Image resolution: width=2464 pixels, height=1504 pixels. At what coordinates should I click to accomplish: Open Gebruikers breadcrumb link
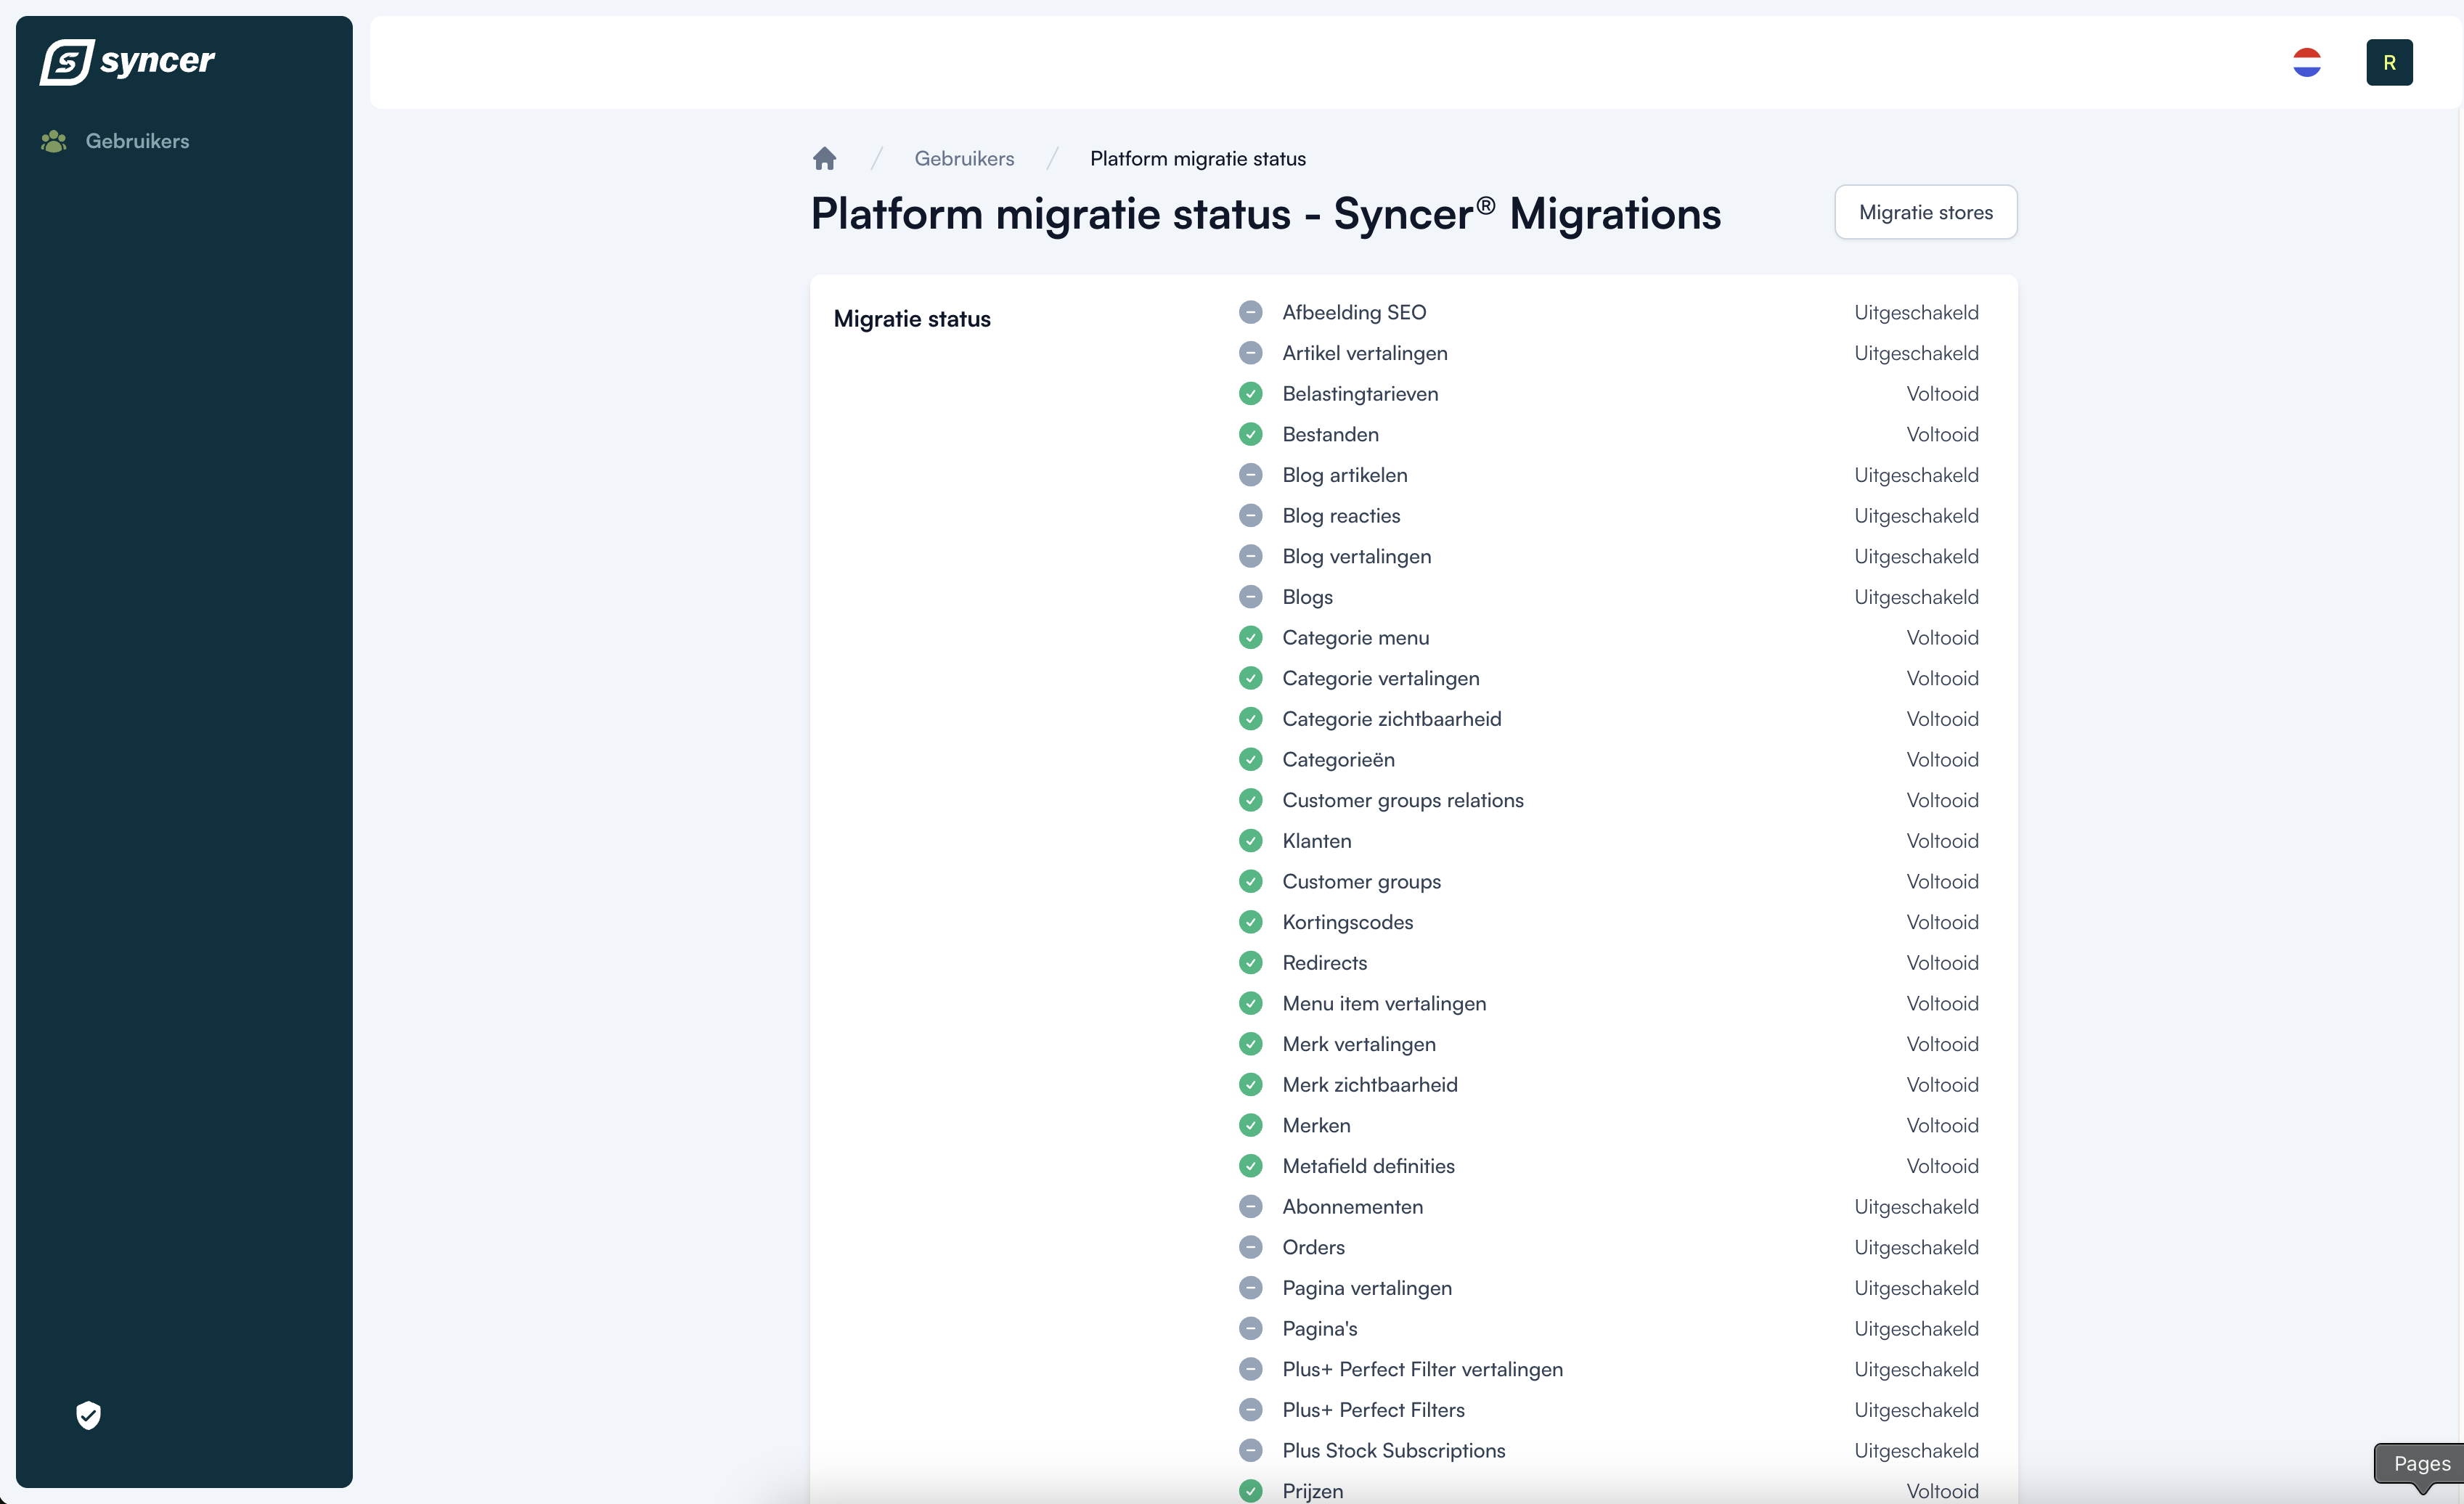(x=964, y=158)
